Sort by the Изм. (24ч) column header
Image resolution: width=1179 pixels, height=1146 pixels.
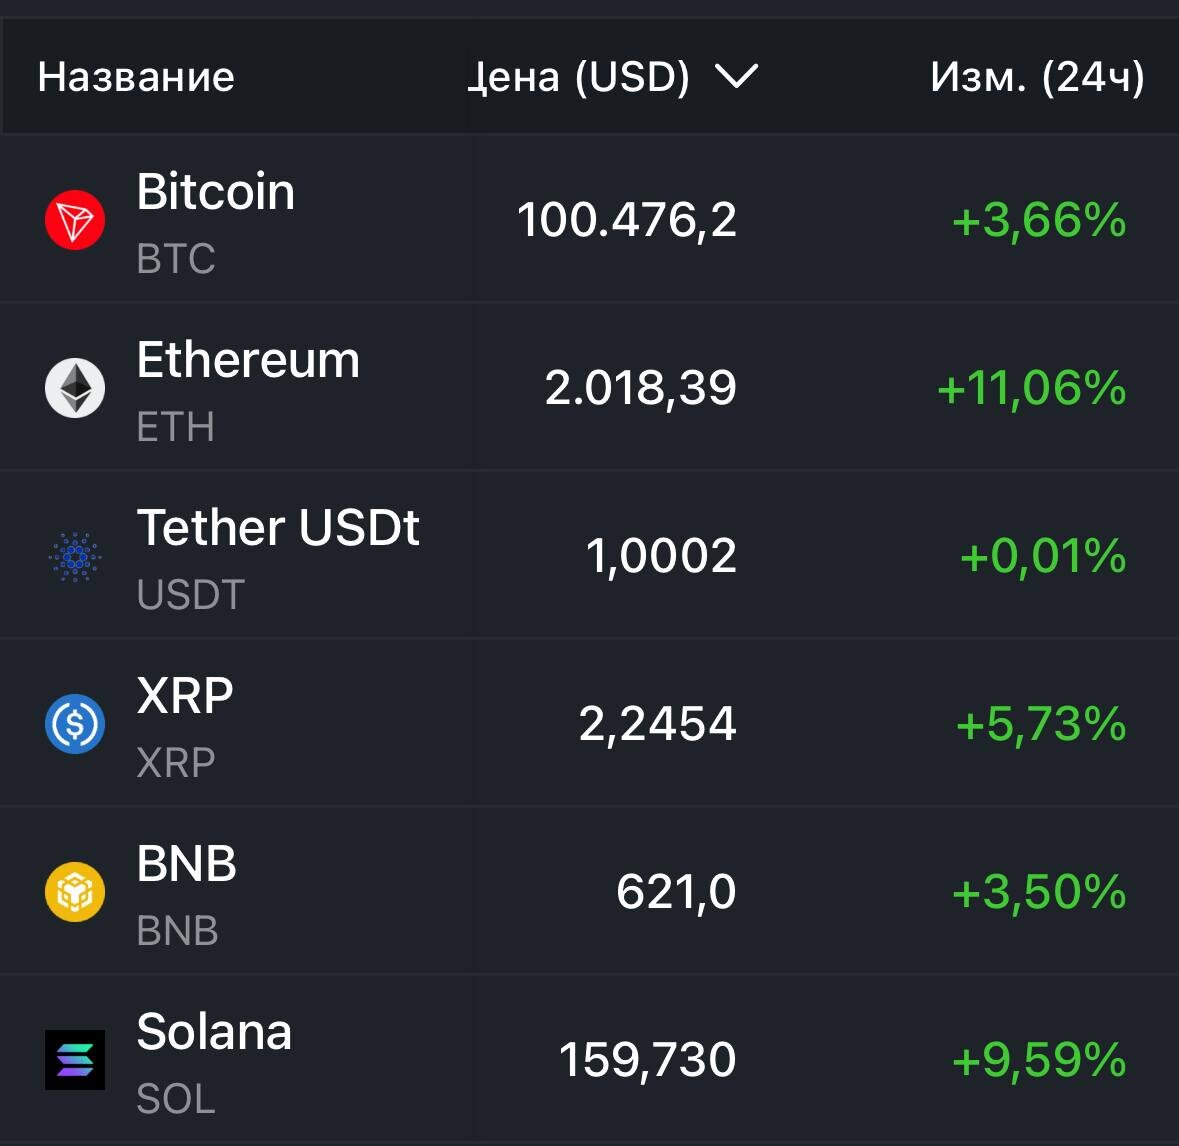[x=1037, y=77]
